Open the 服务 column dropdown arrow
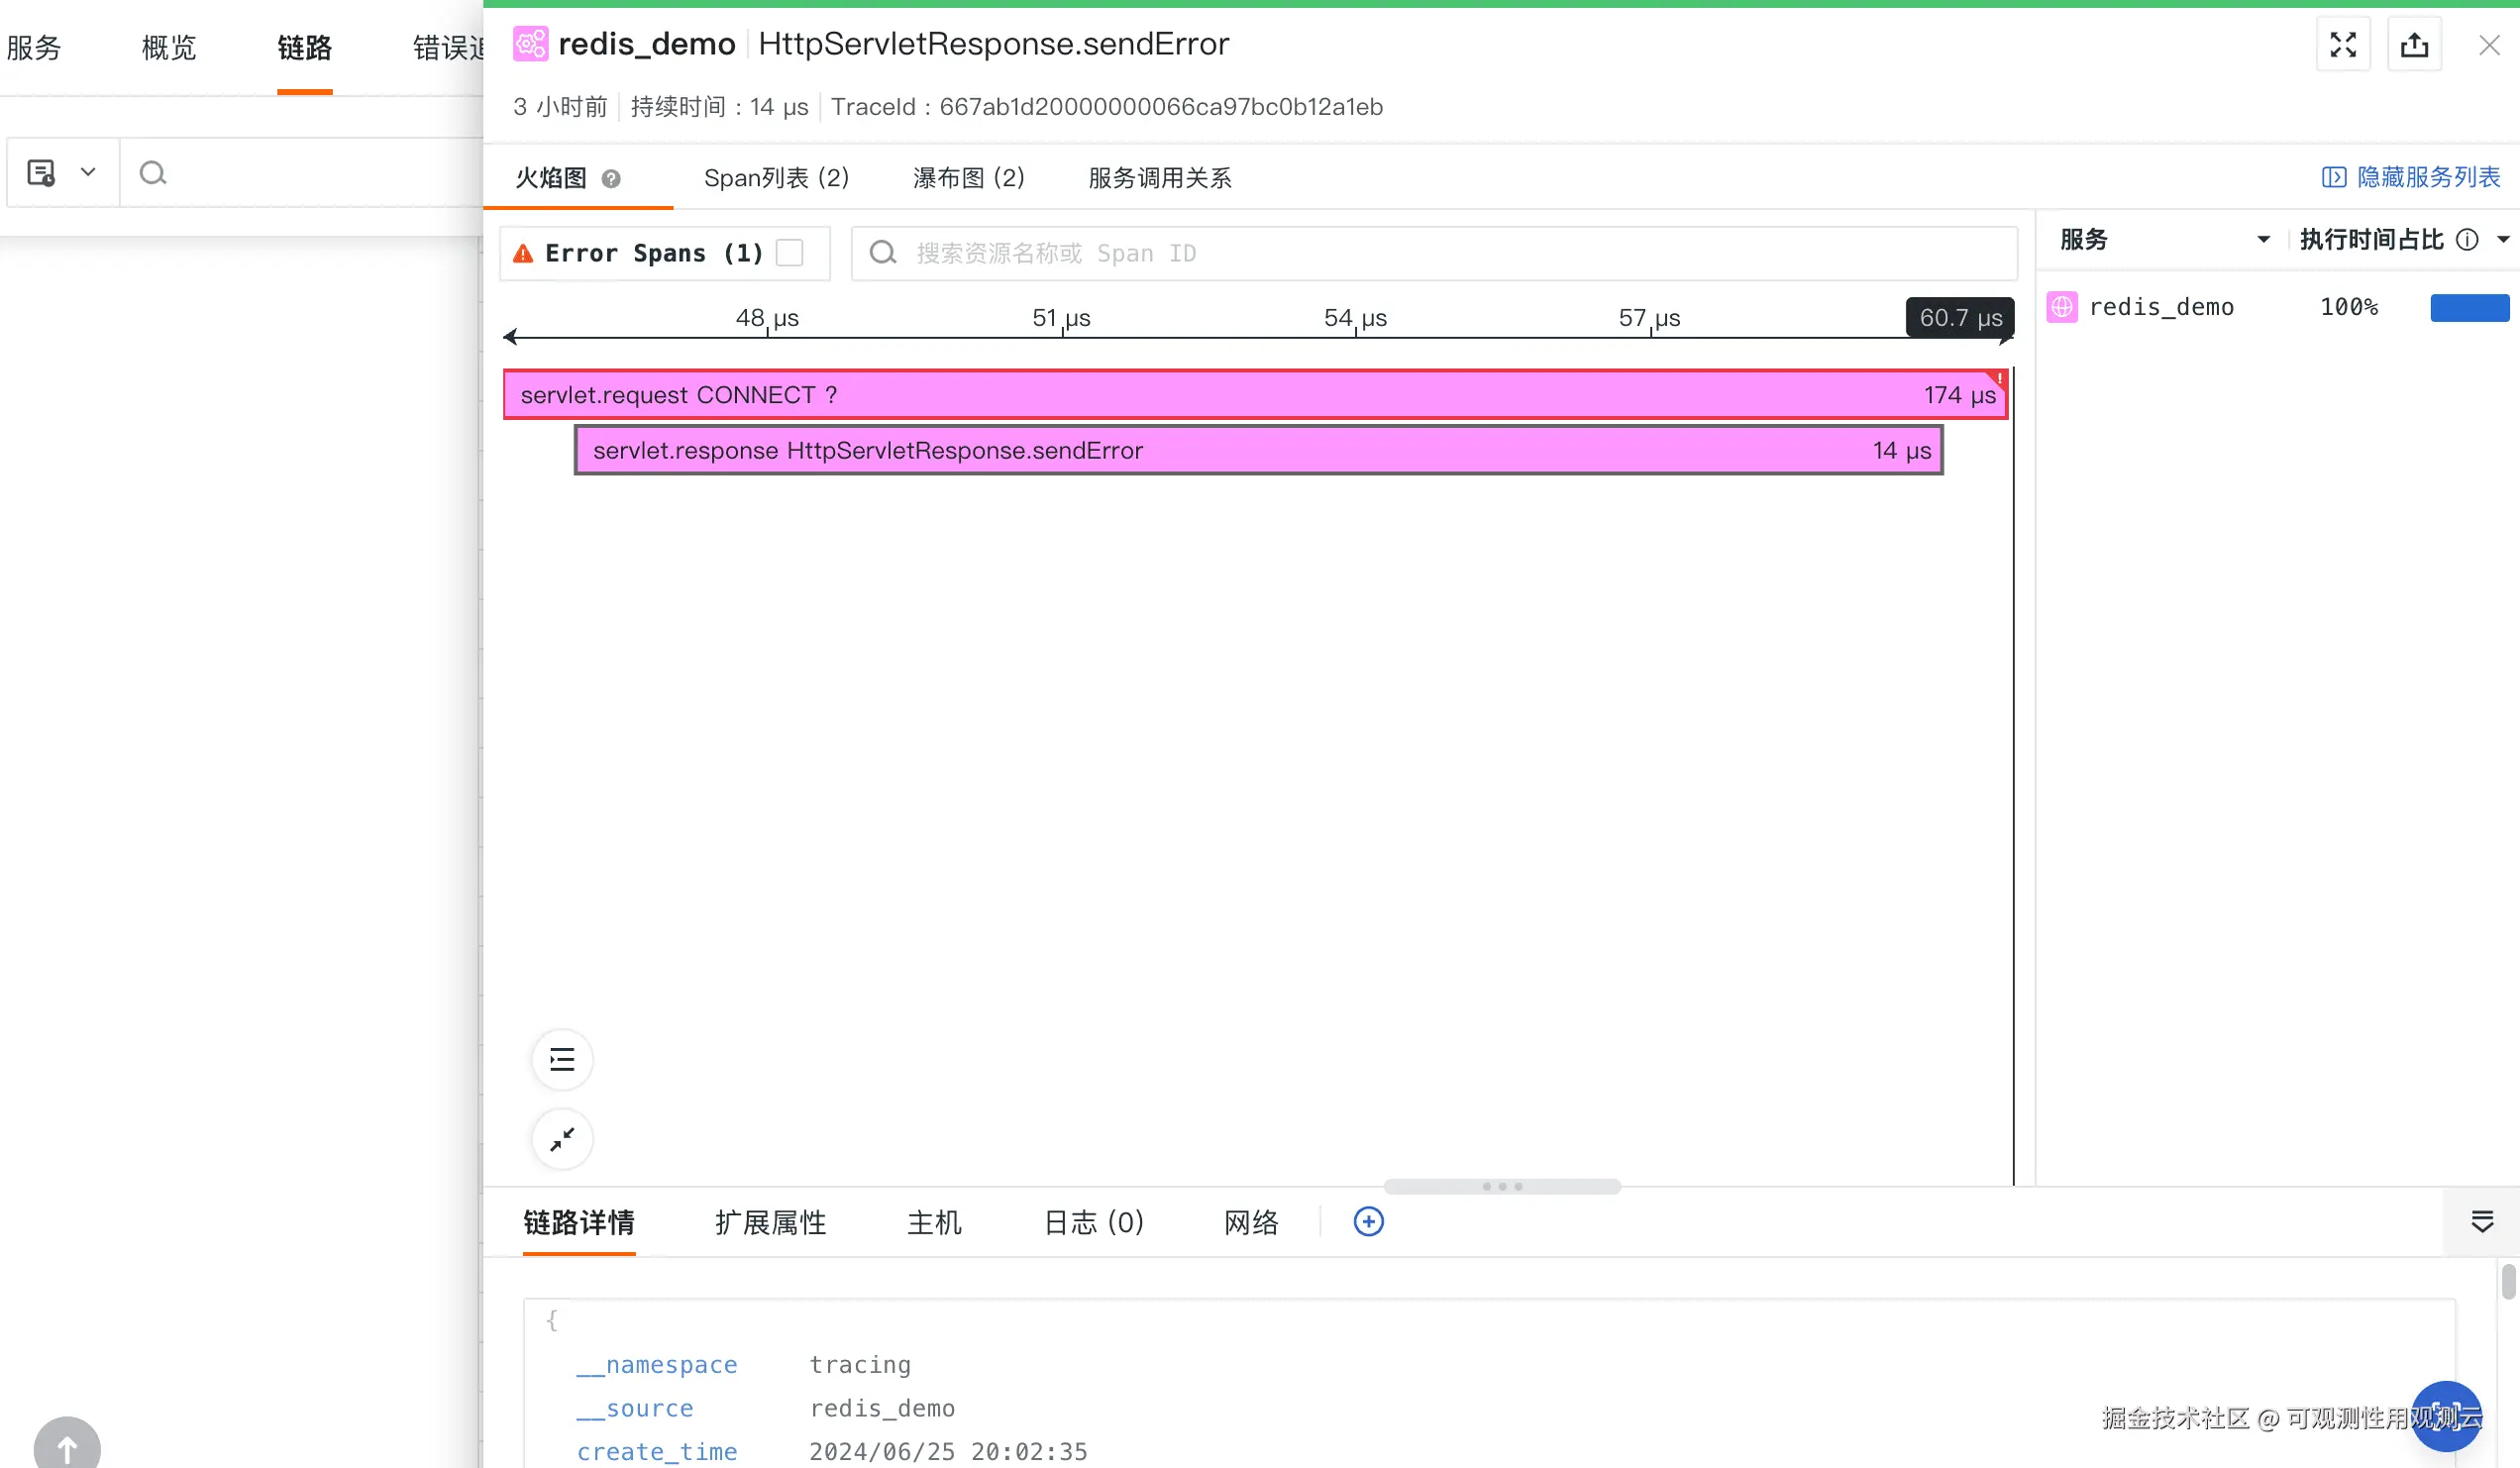This screenshot has height=1468, width=2520. point(2263,240)
